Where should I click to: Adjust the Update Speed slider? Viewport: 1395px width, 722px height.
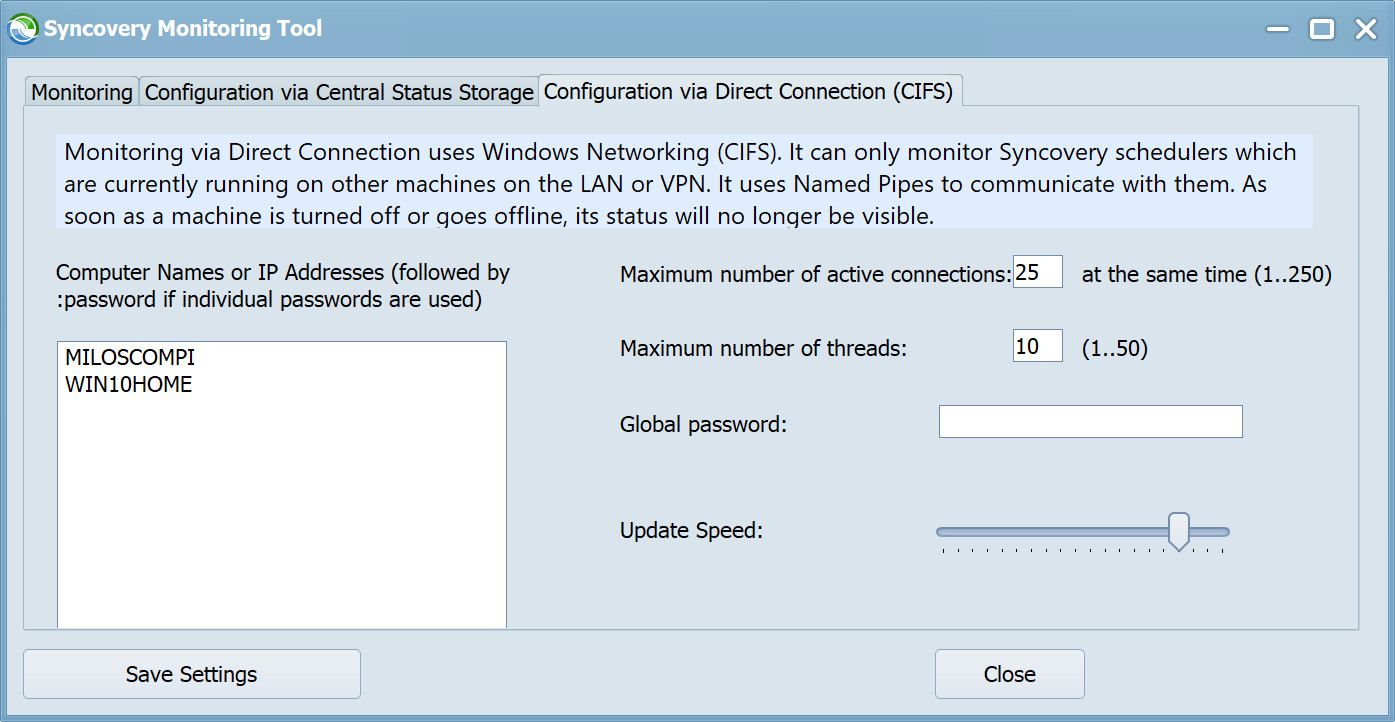(x=1179, y=531)
